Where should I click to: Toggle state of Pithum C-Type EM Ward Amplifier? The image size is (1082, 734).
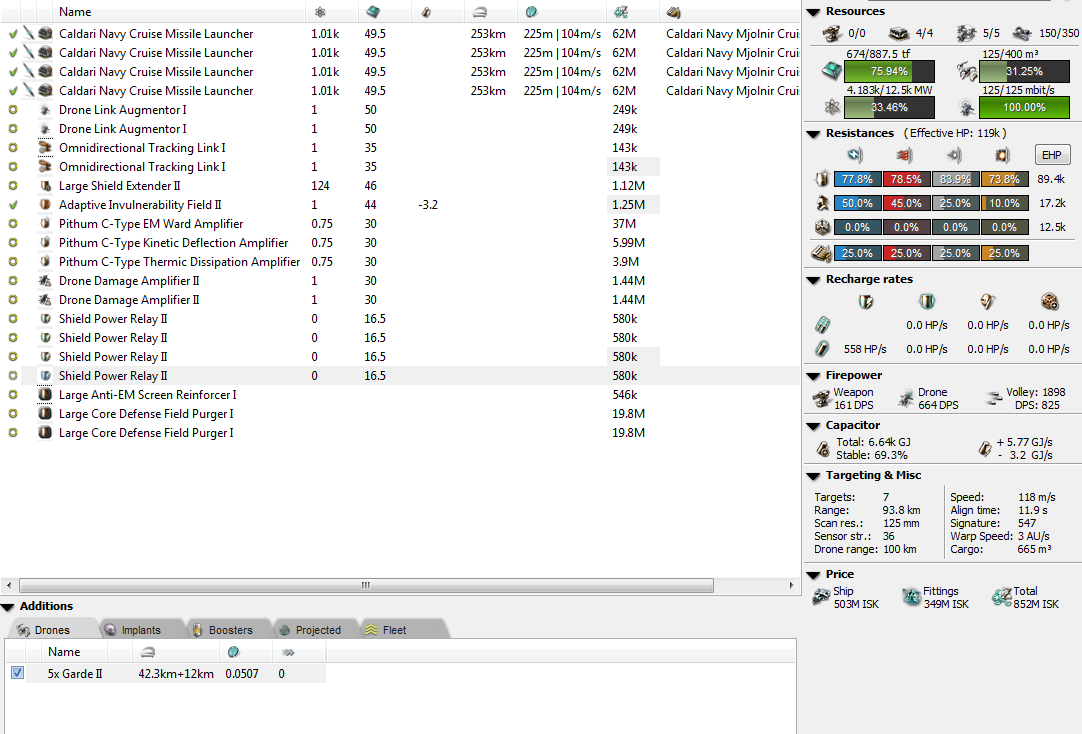click(12, 224)
